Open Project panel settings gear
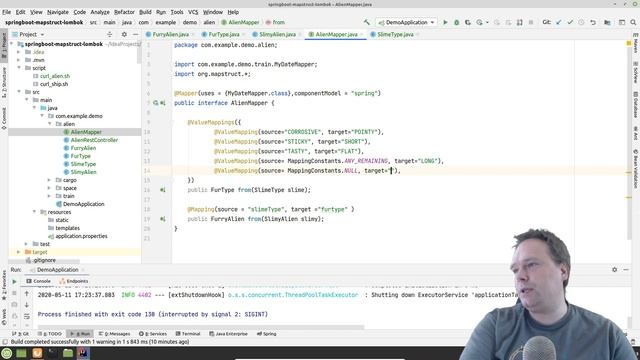 pos(124,34)
